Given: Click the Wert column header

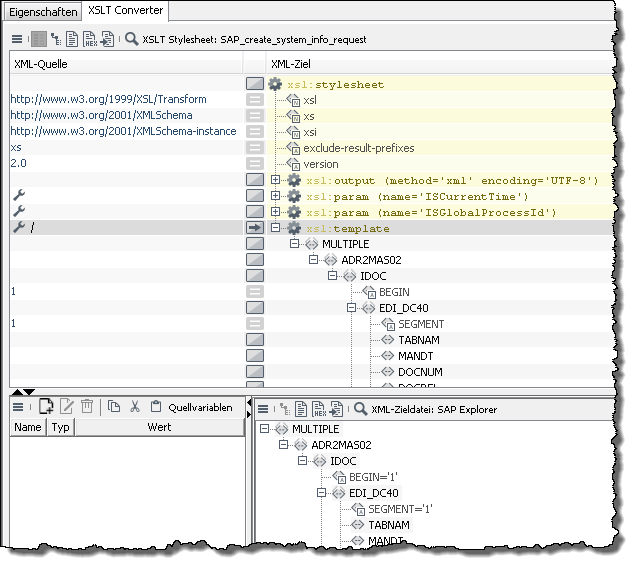Looking at the screenshot, I should pos(158,427).
